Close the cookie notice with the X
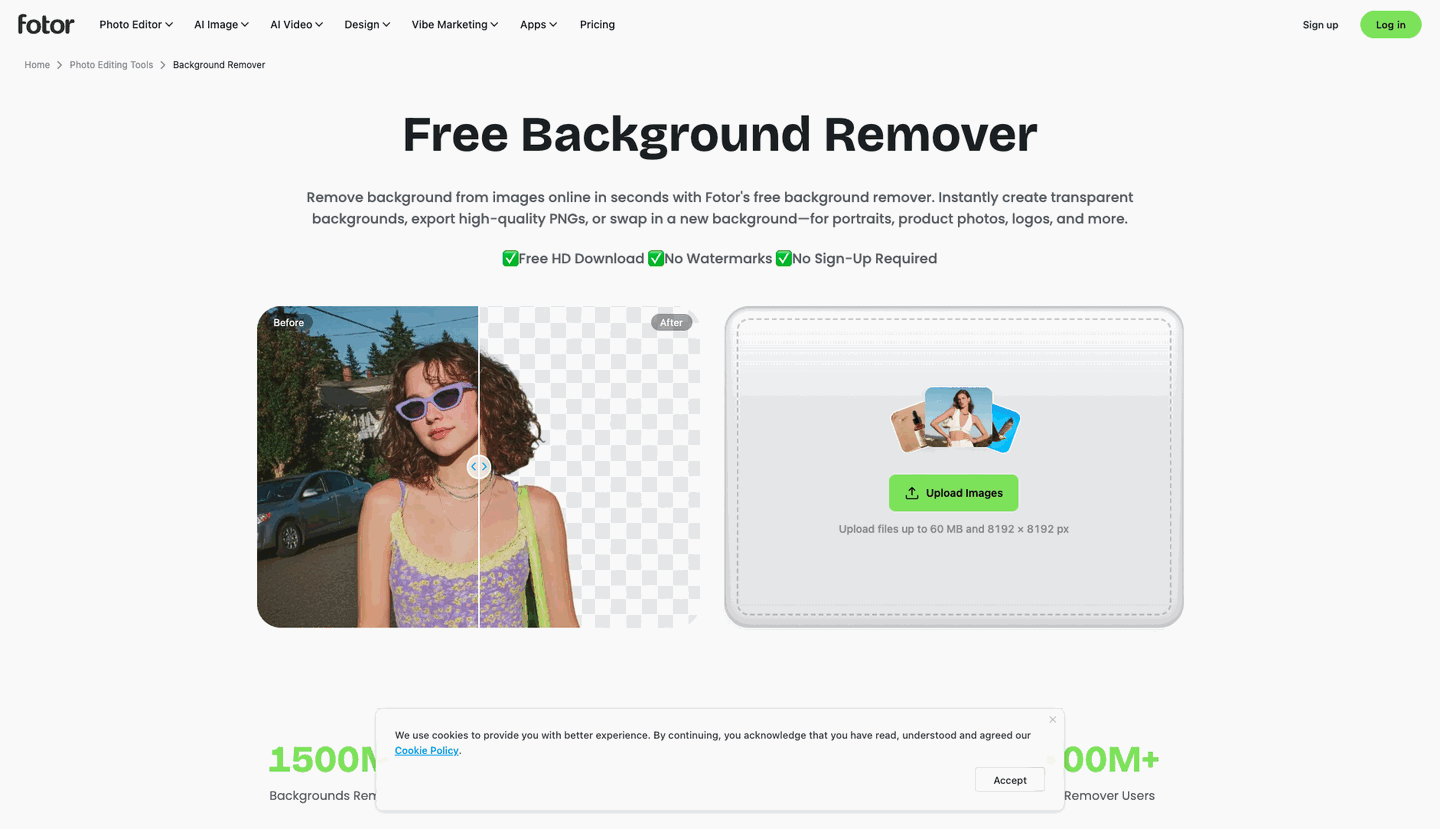This screenshot has height=829, width=1440. pyautogui.click(x=1052, y=719)
